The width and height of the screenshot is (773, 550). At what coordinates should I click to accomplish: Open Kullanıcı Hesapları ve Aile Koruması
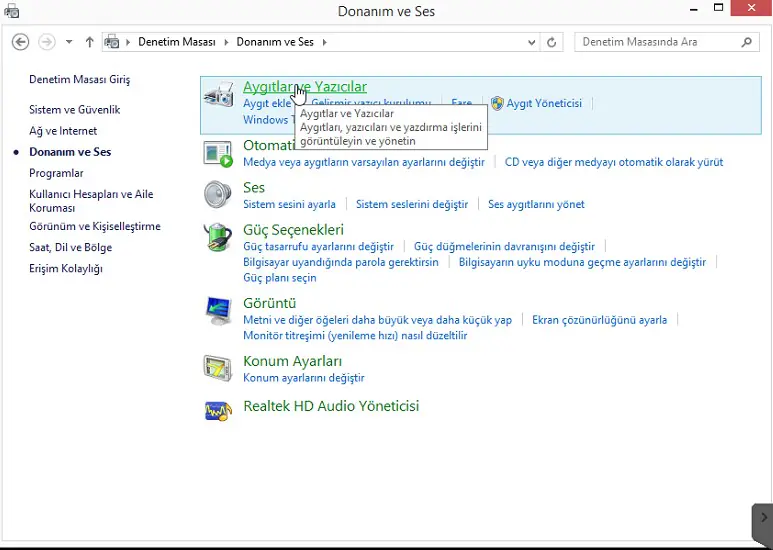pos(91,201)
